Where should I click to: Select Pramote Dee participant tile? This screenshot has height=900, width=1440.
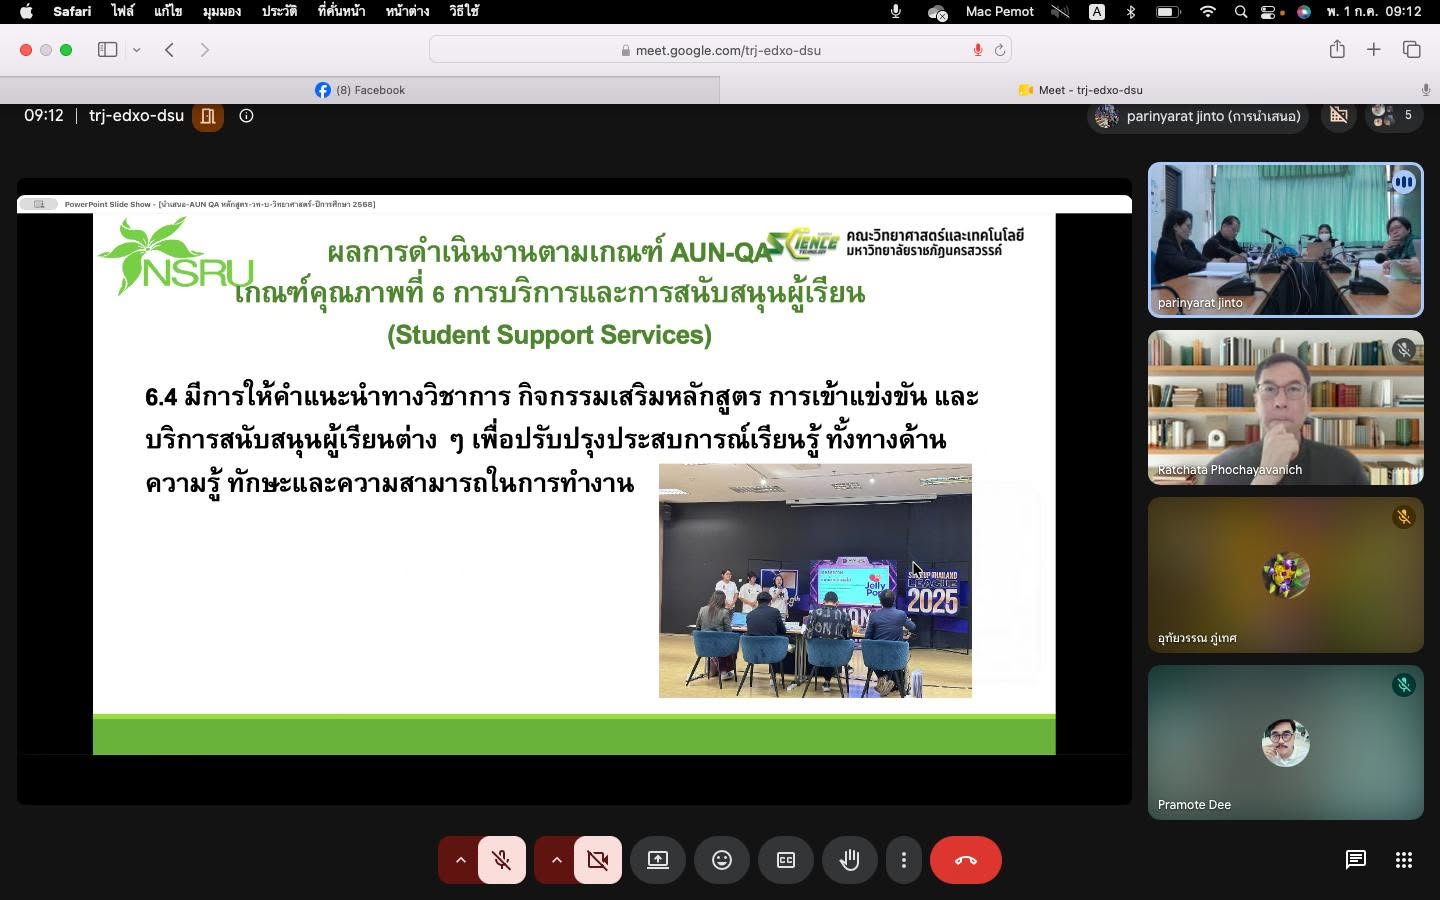click(1286, 743)
